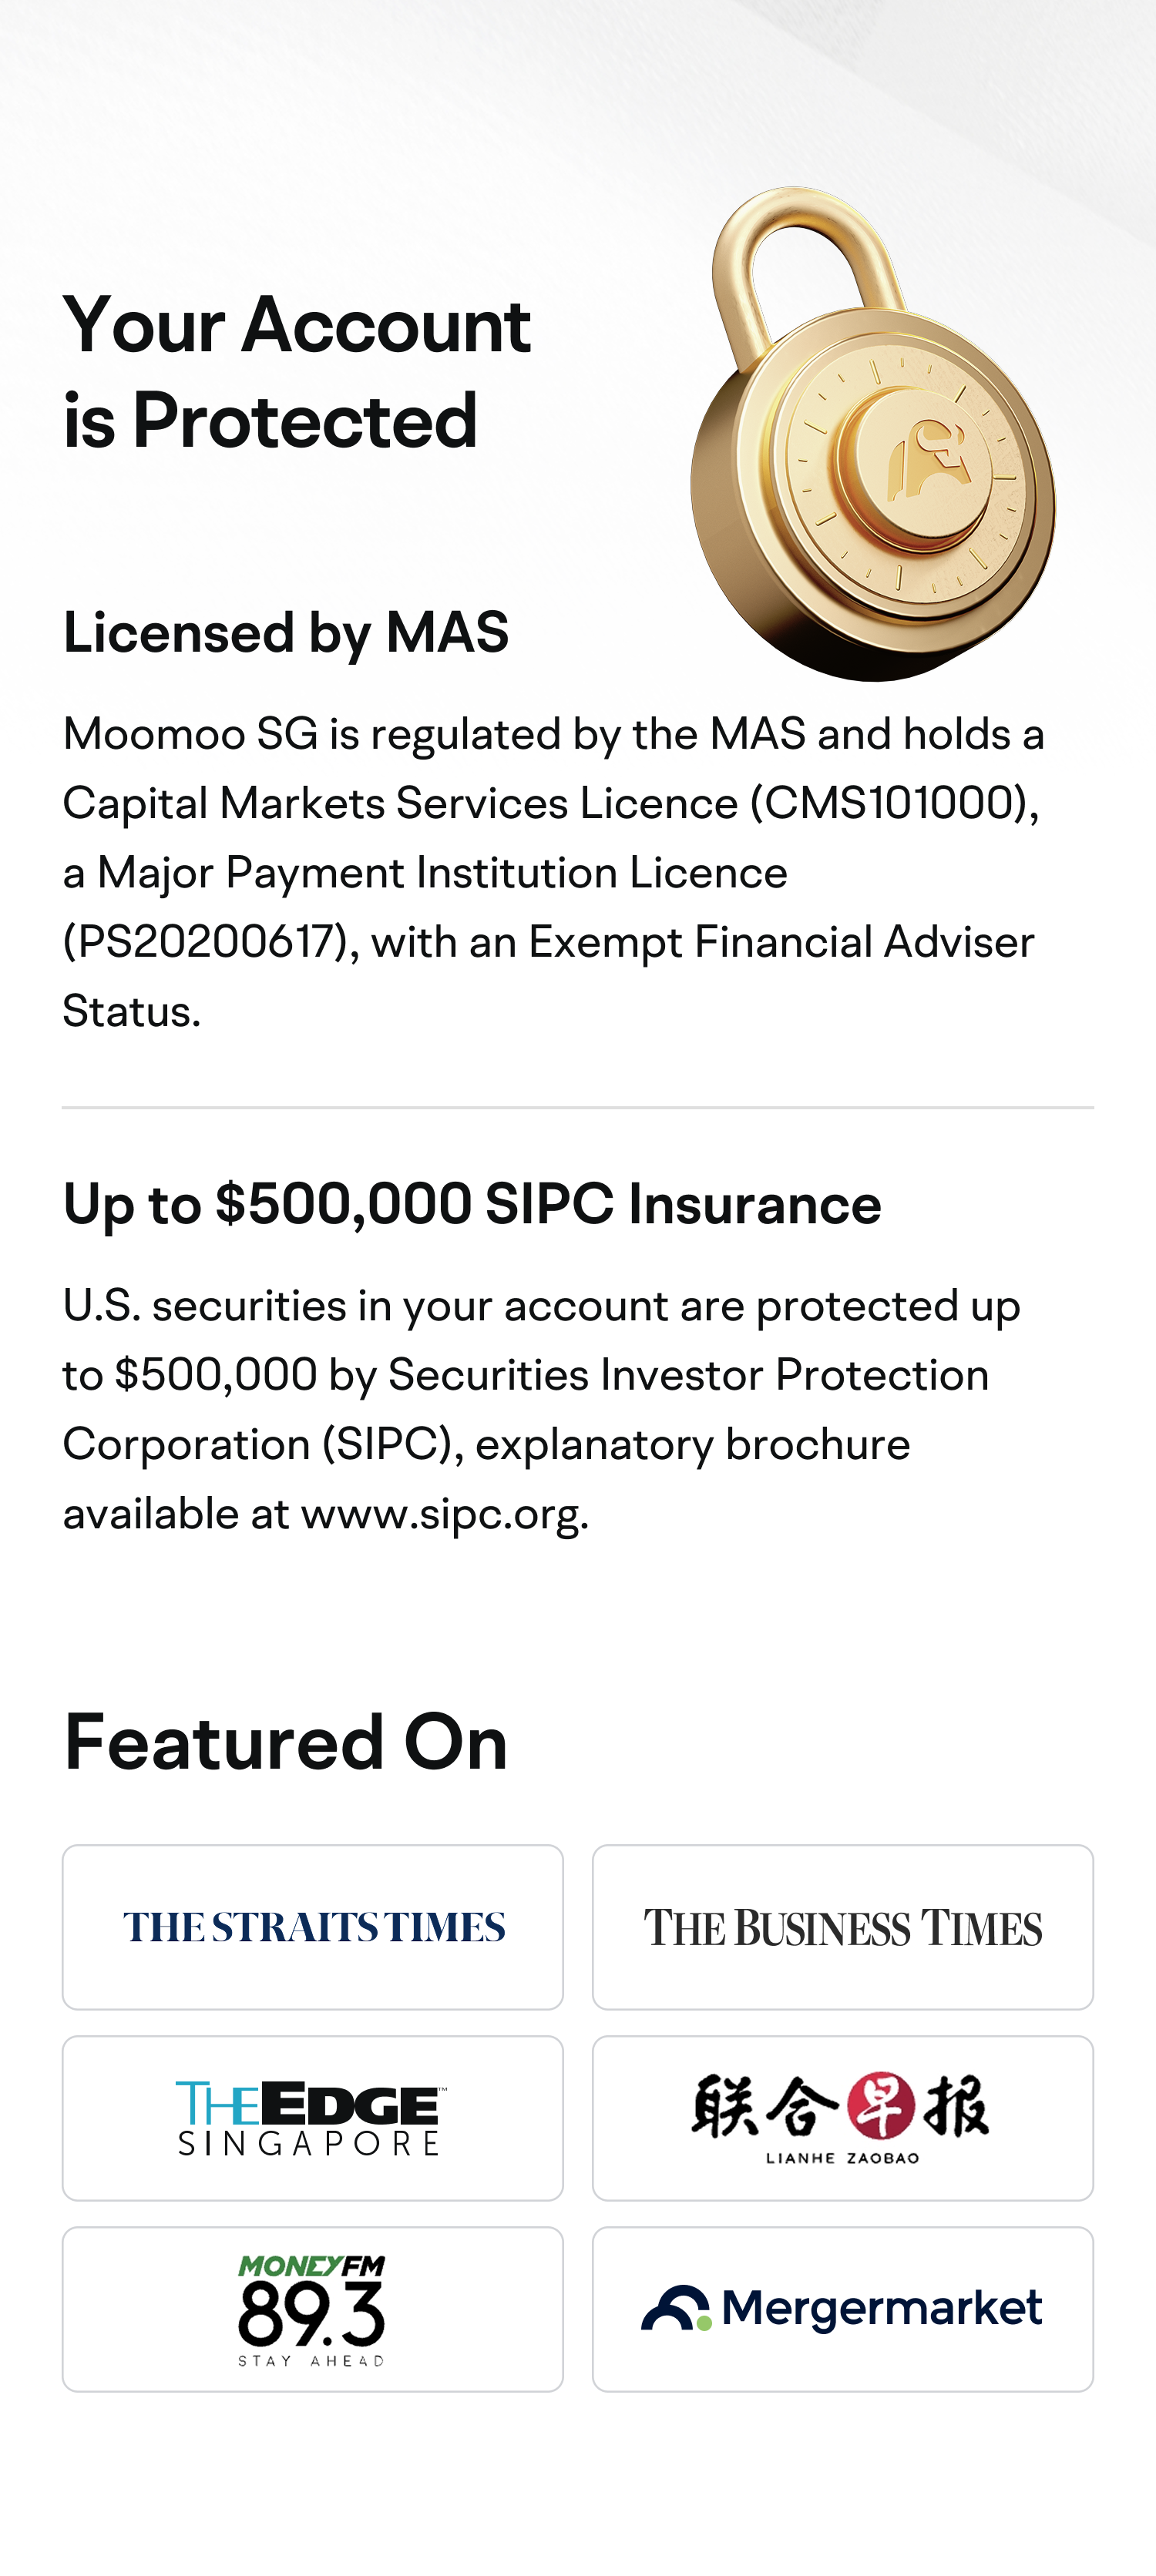The width and height of the screenshot is (1156, 2576).
Task: Open the Lianhe Zaobao pinyin caption
Action: coord(842,2158)
